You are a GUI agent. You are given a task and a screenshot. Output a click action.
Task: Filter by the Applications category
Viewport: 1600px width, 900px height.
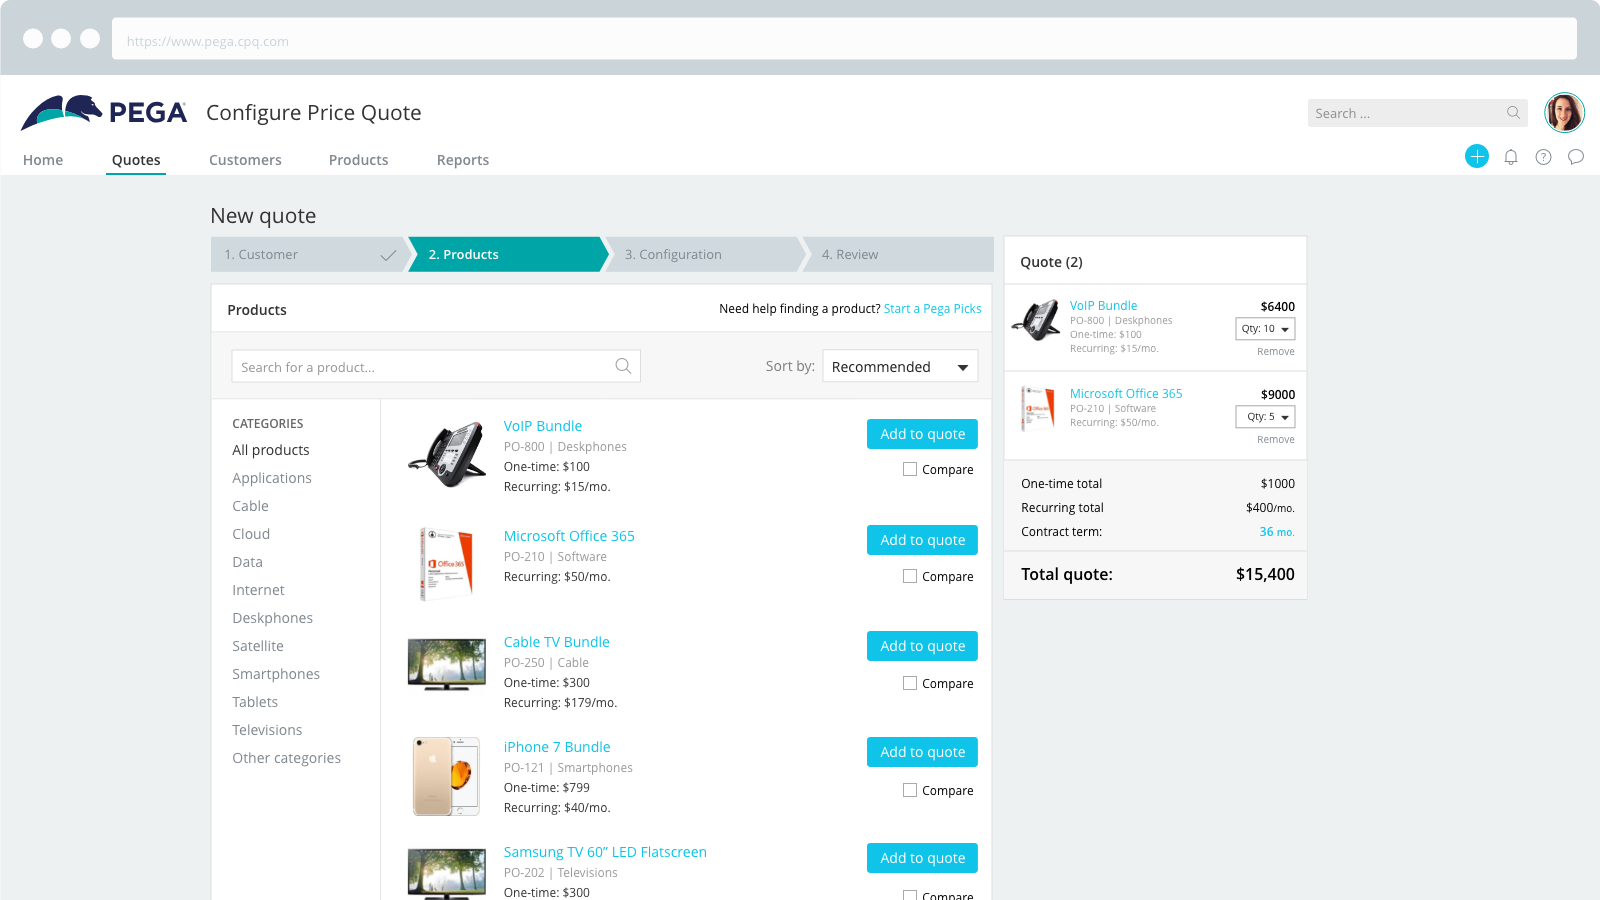[272, 478]
